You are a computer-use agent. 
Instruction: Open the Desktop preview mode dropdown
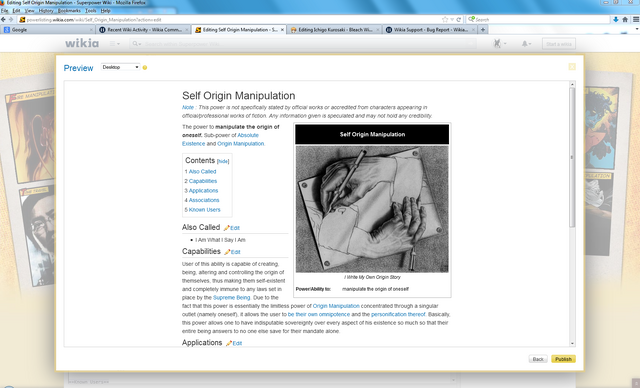point(120,67)
